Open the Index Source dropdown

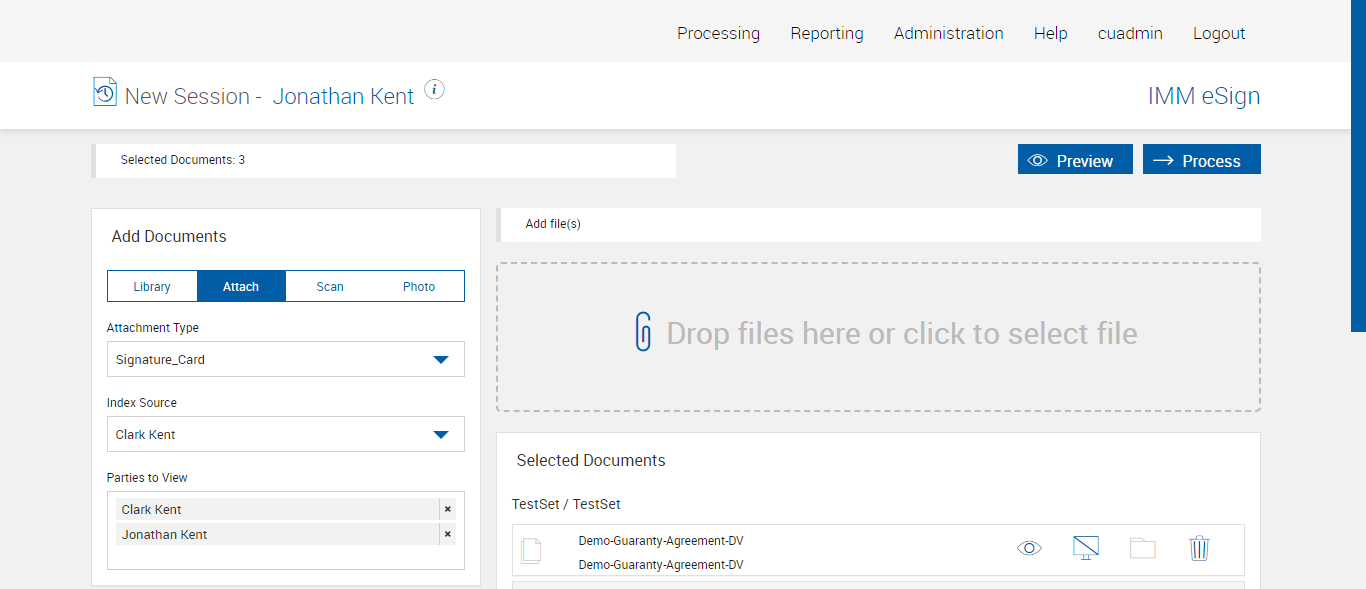[x=440, y=435]
